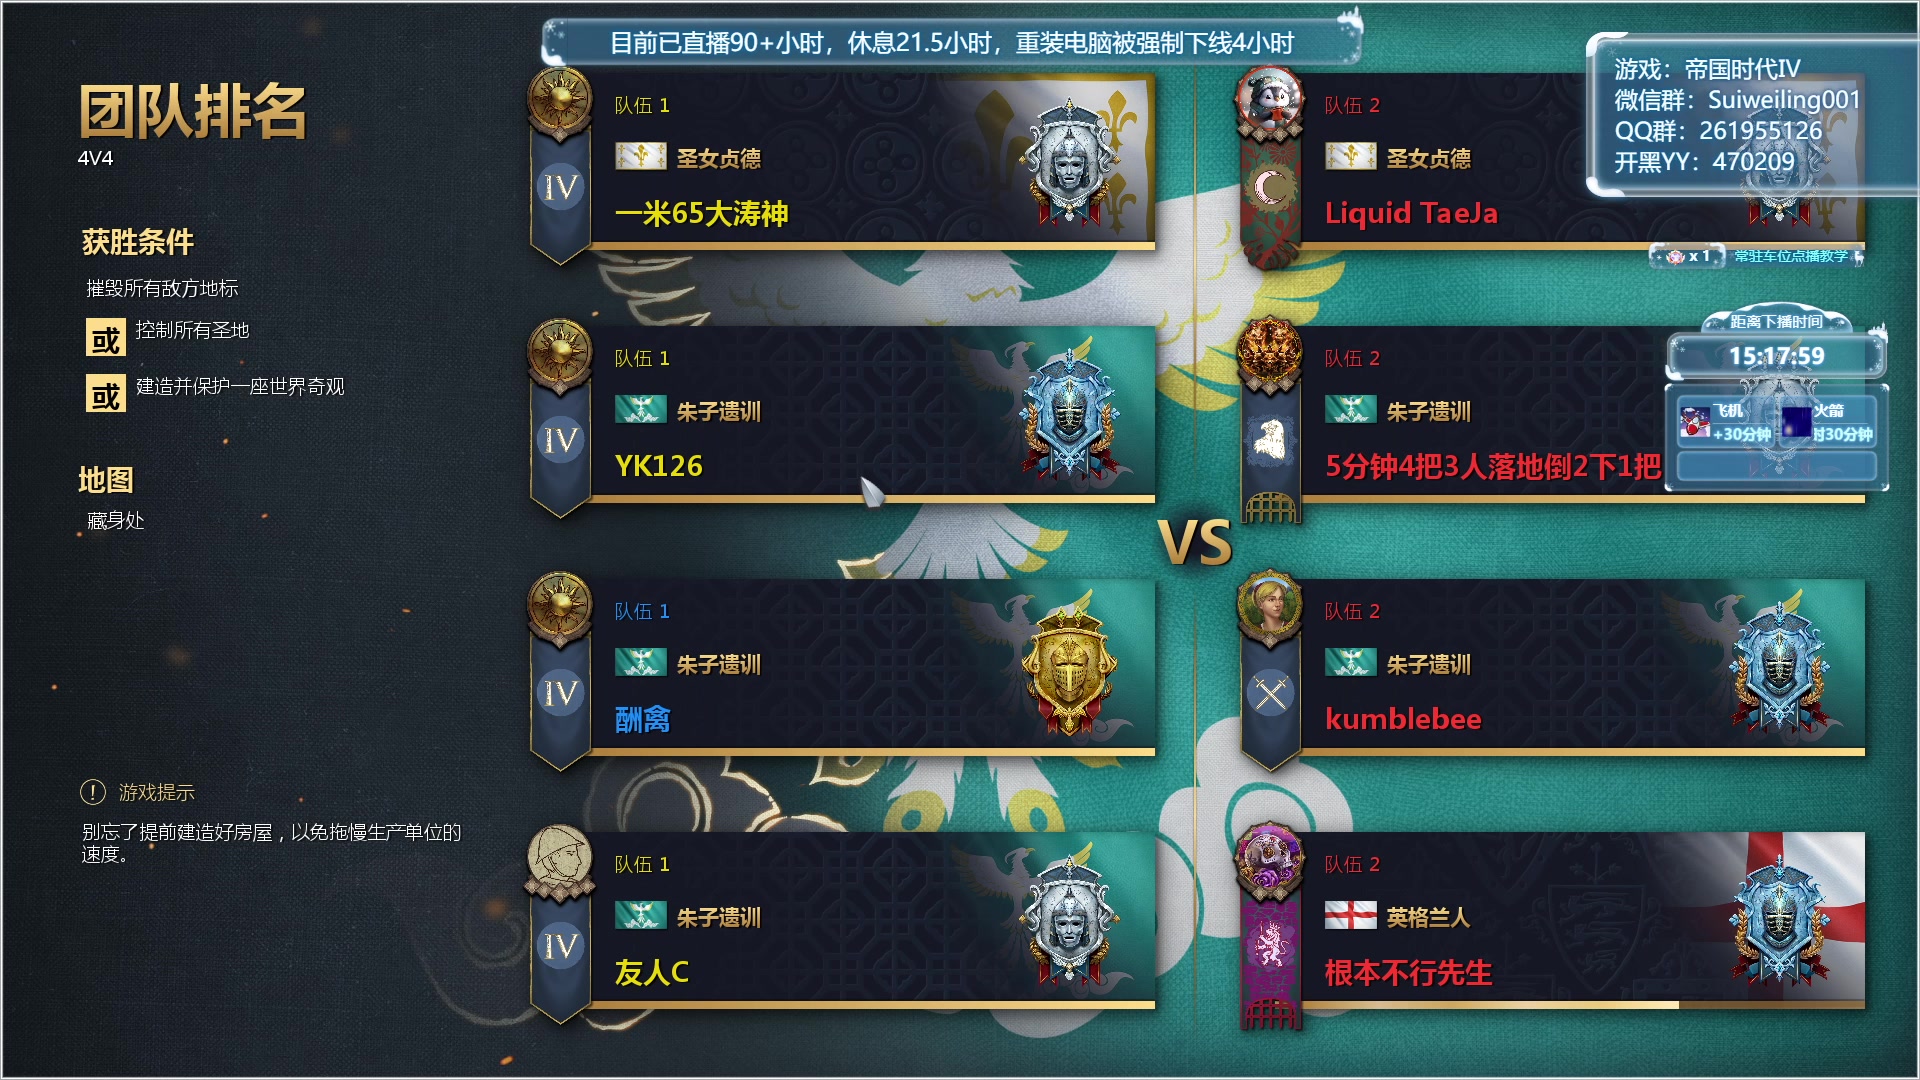Select player name kumblebee
Screen dimensions: 1920x1080
[x=1403, y=719]
